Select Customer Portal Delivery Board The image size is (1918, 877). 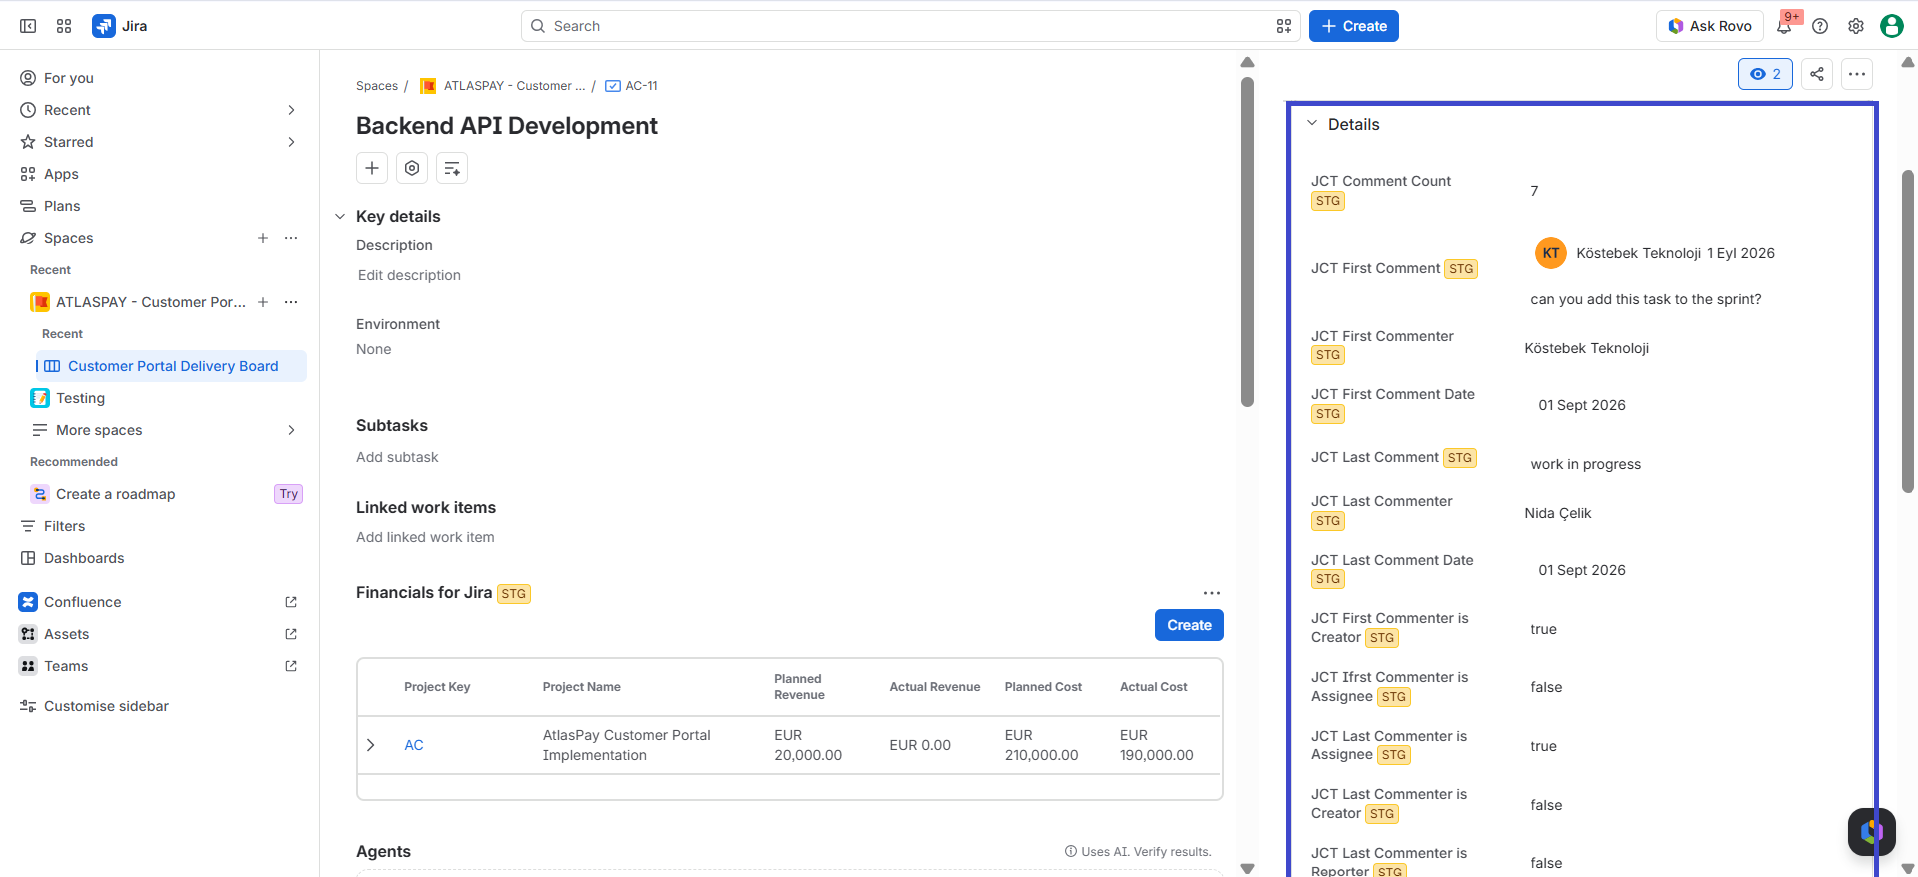click(171, 366)
